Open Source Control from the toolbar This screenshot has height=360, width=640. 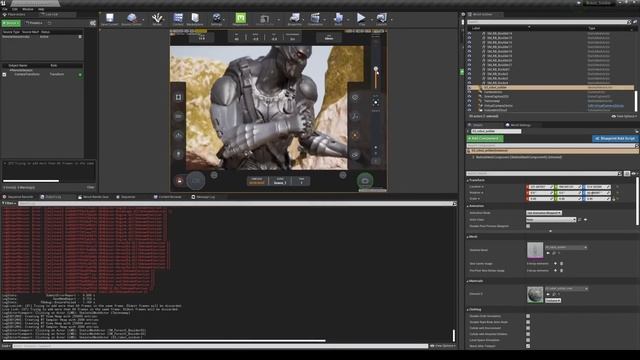131,19
